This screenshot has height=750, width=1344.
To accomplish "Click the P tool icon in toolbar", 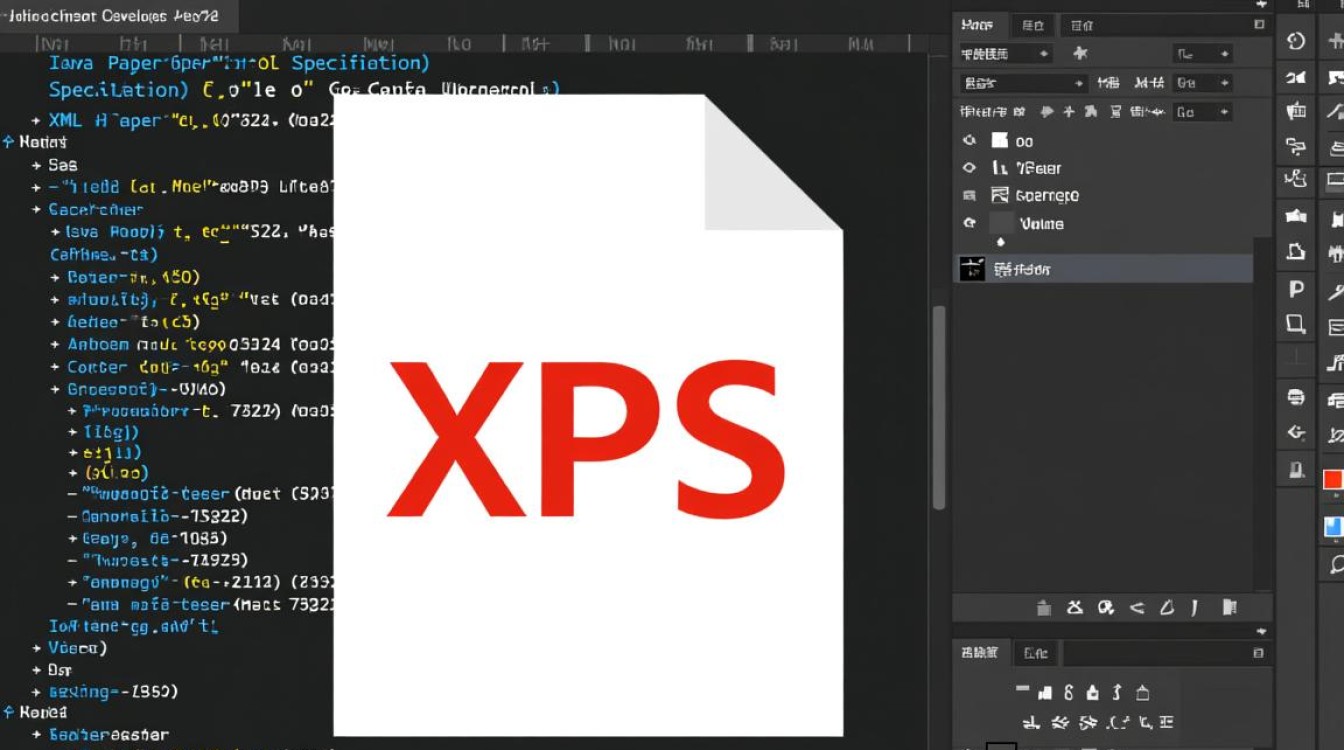I will 1296,289.
